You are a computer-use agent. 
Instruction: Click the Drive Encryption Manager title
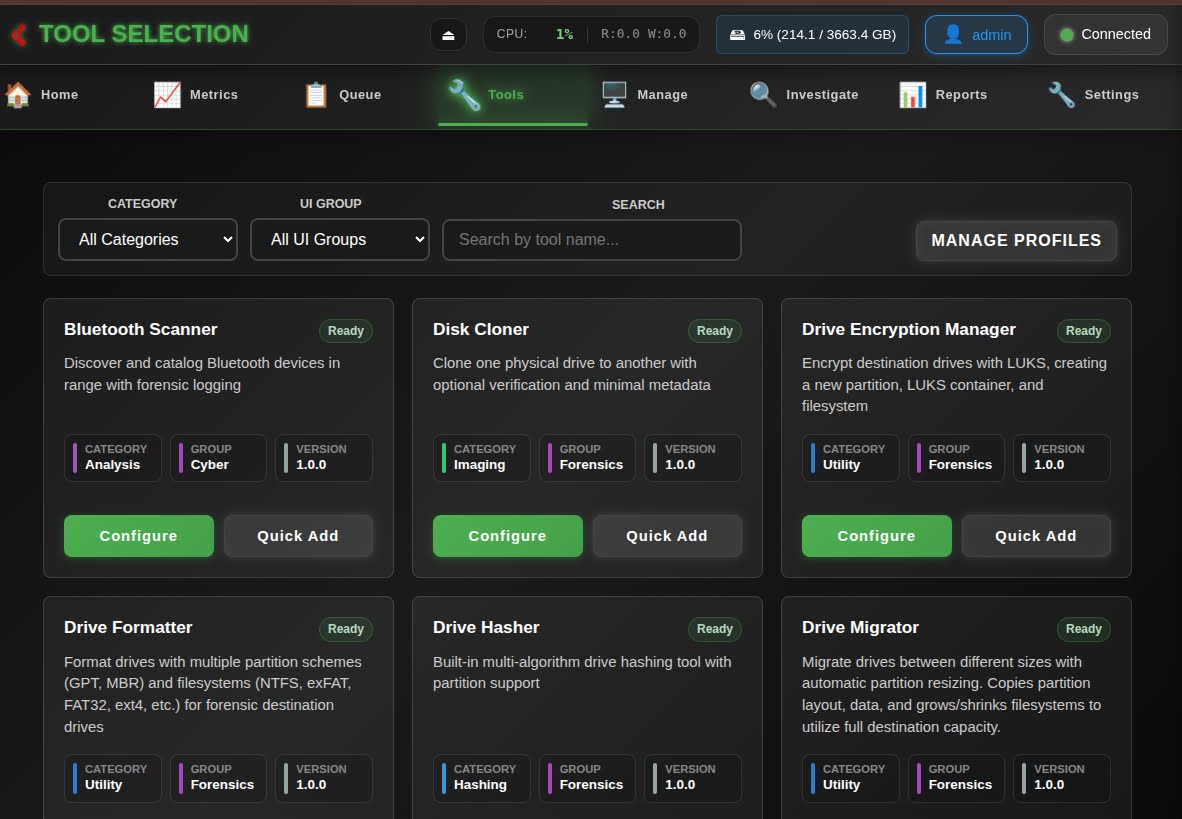(x=909, y=330)
